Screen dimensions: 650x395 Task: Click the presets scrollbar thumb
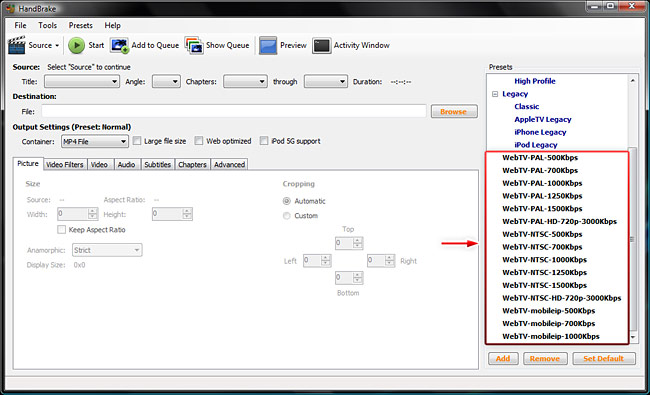(x=633, y=239)
